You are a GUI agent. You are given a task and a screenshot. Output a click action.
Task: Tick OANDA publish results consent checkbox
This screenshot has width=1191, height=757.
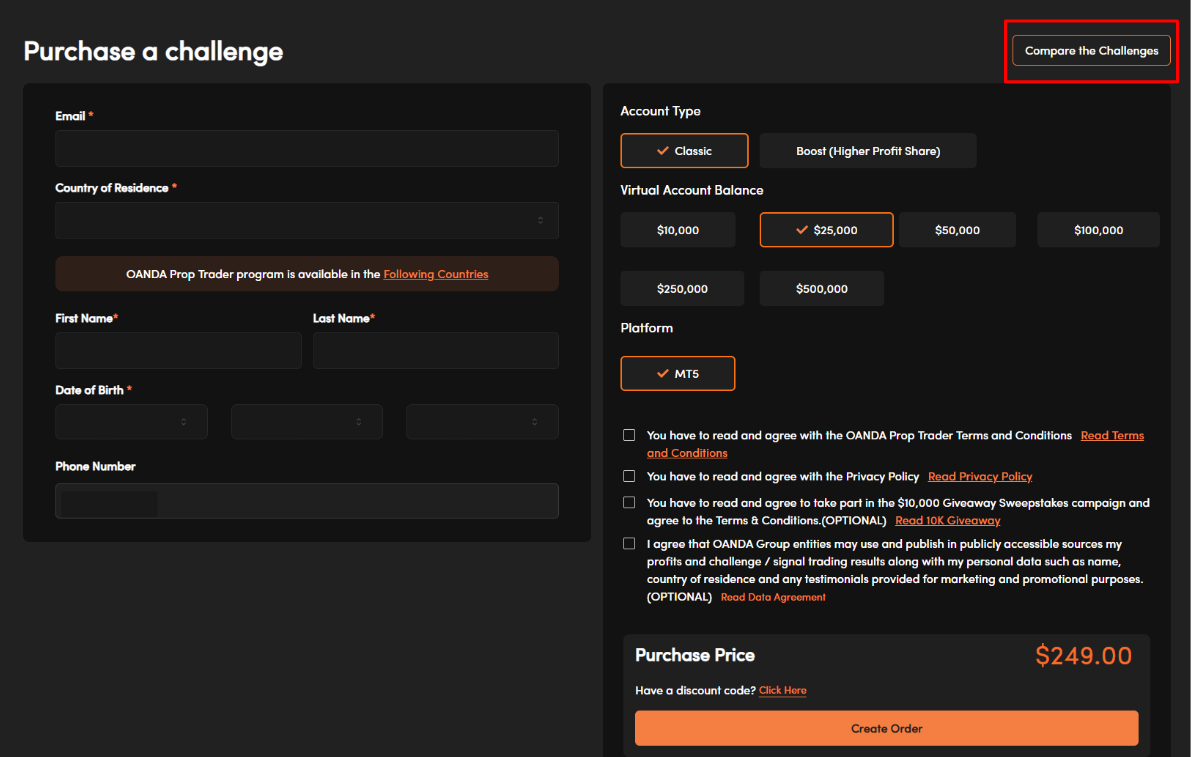point(629,544)
